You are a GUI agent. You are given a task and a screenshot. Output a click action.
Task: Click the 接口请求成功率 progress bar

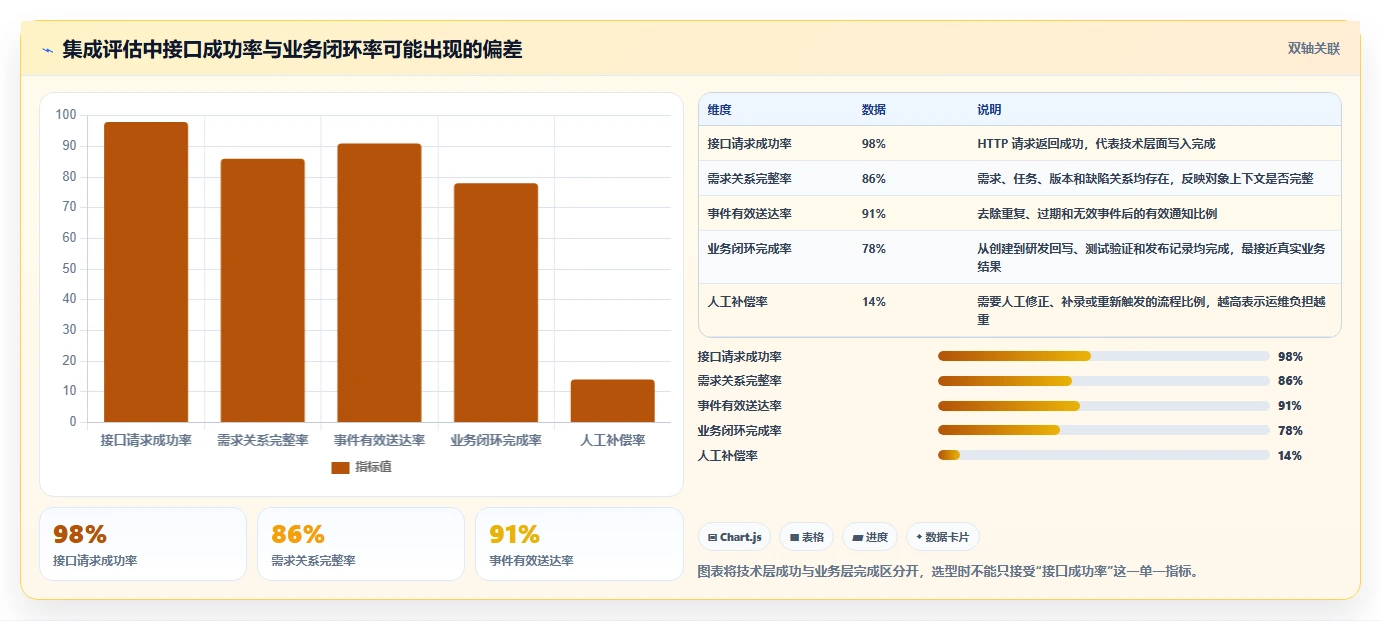(1104, 356)
